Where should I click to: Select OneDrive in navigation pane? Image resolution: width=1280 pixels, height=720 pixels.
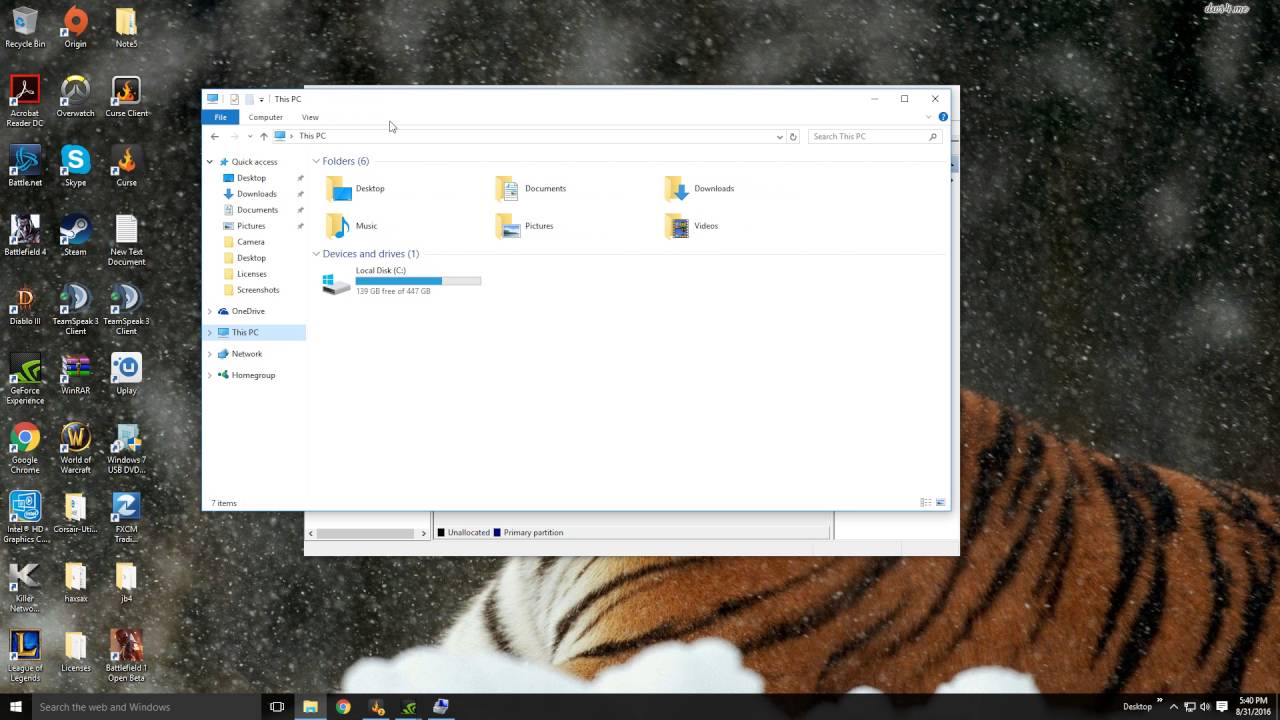(248, 311)
